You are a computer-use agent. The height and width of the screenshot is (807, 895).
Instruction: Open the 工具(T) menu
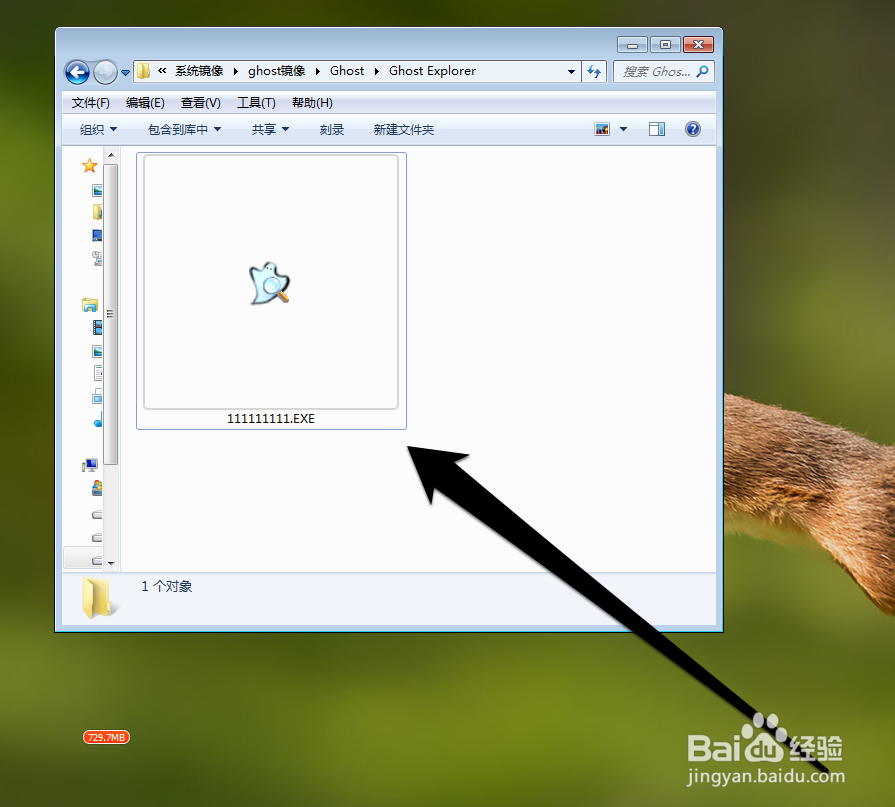[256, 103]
